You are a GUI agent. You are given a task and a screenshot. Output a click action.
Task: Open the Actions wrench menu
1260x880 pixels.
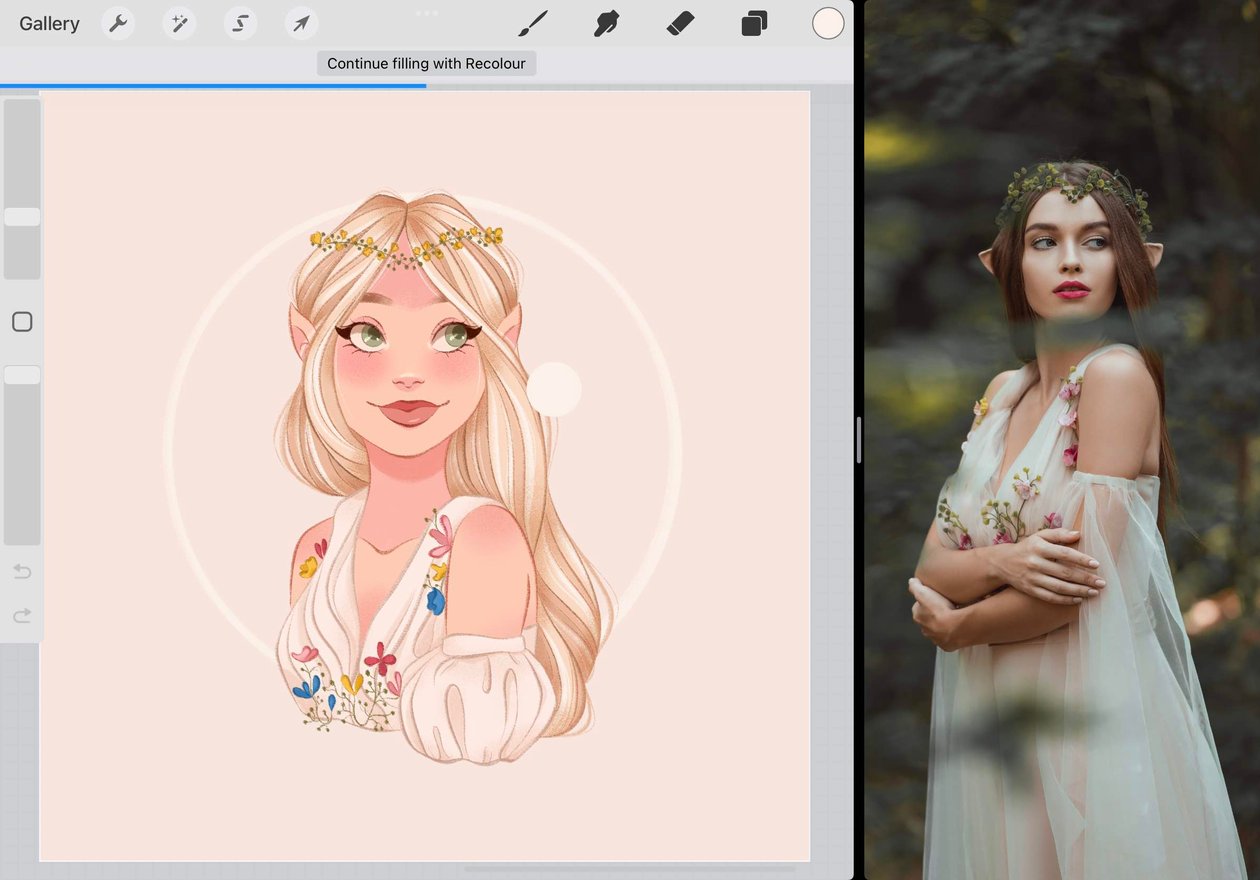(x=118, y=23)
